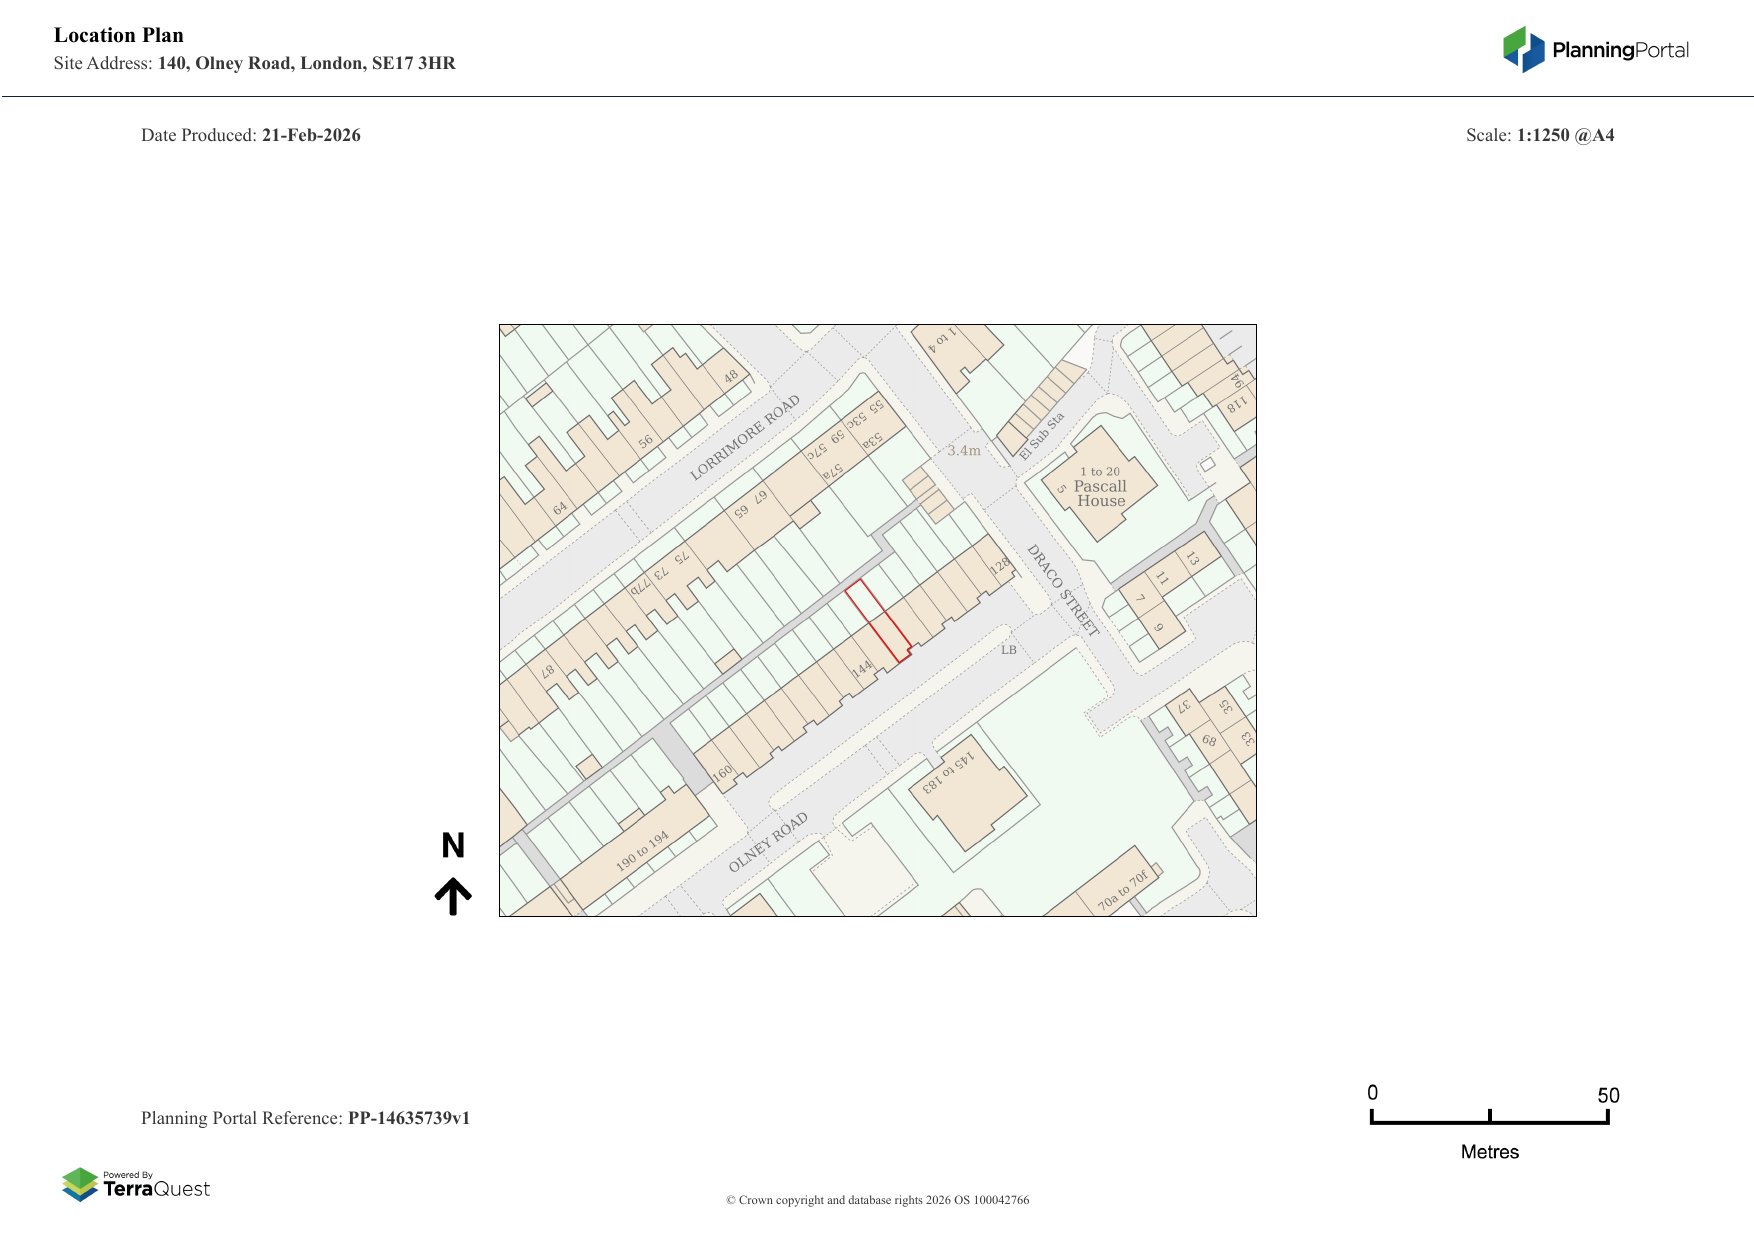Screen dimensions: 1754x1241
Task: Click the Pascall House building
Action: pos(1100,489)
